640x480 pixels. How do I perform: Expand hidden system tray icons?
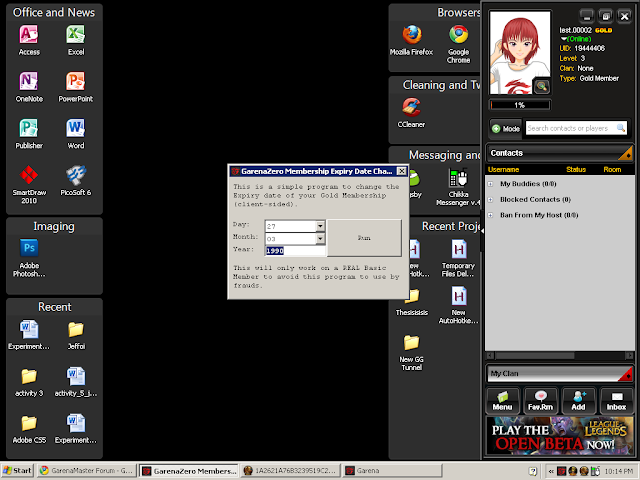tap(551, 471)
